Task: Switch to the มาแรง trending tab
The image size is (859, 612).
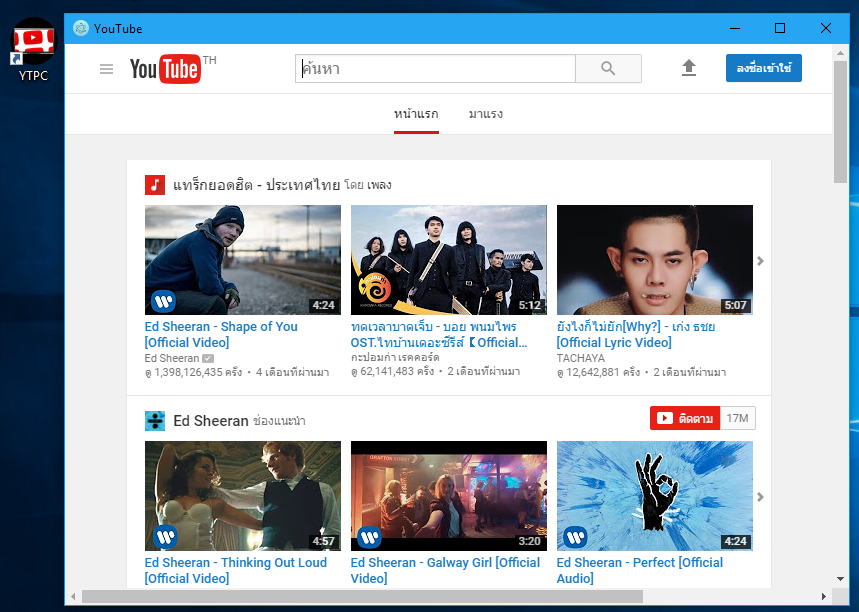Action: click(x=486, y=114)
